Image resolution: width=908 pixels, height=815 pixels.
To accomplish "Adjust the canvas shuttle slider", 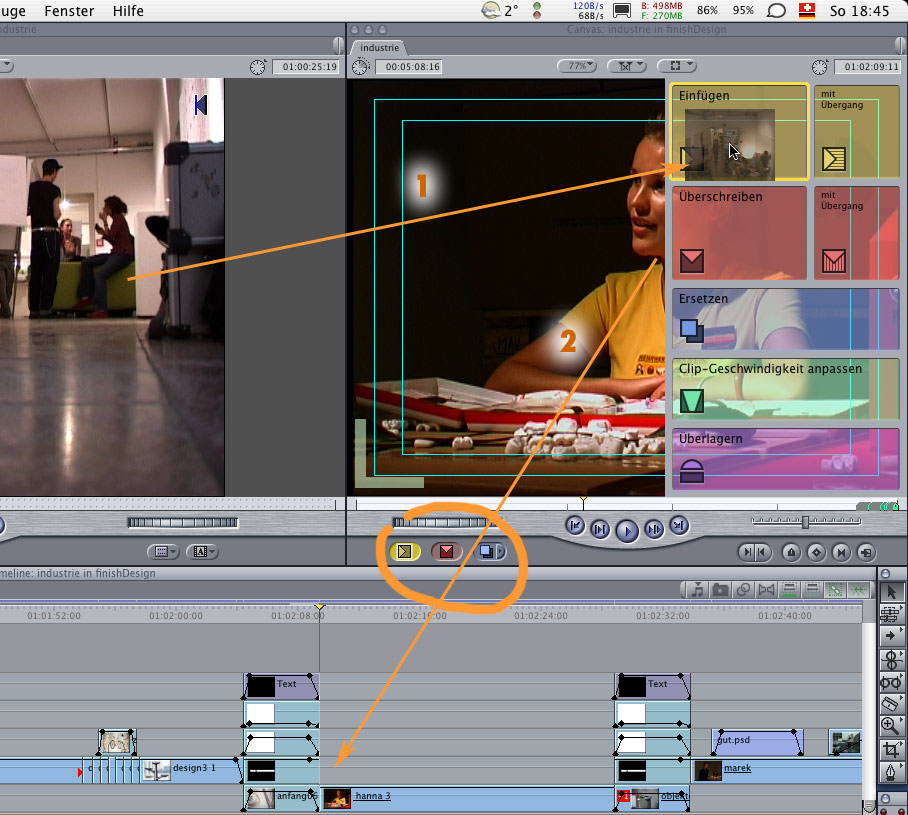I will [805, 522].
